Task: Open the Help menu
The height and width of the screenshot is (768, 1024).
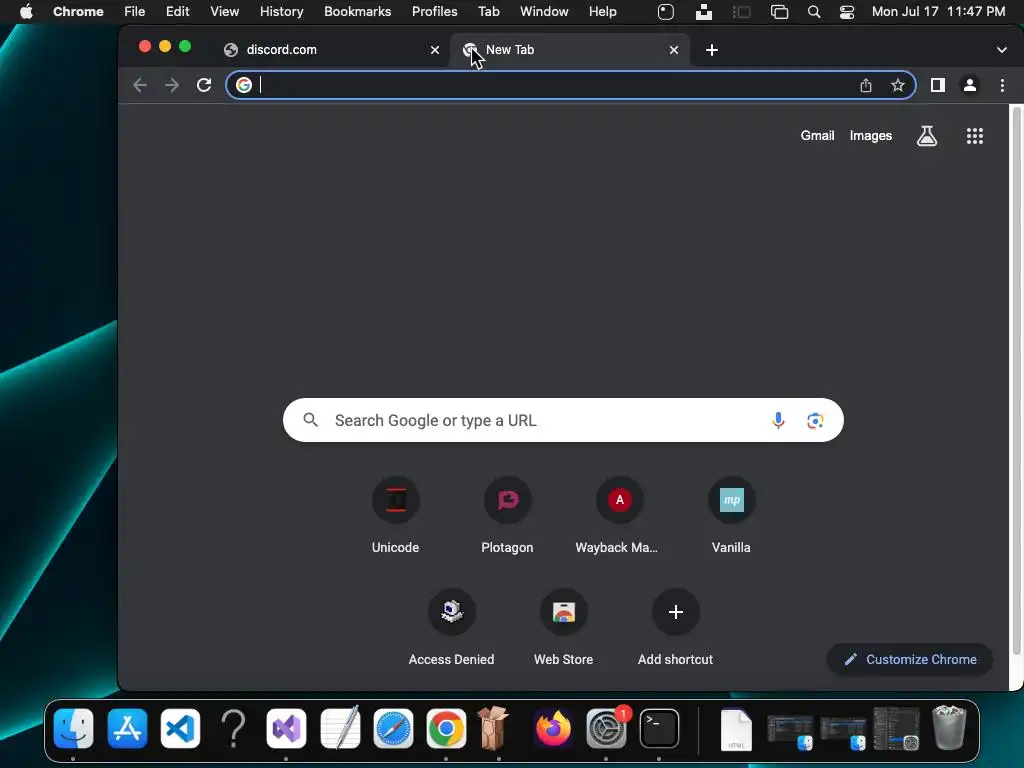Action: 603,12
